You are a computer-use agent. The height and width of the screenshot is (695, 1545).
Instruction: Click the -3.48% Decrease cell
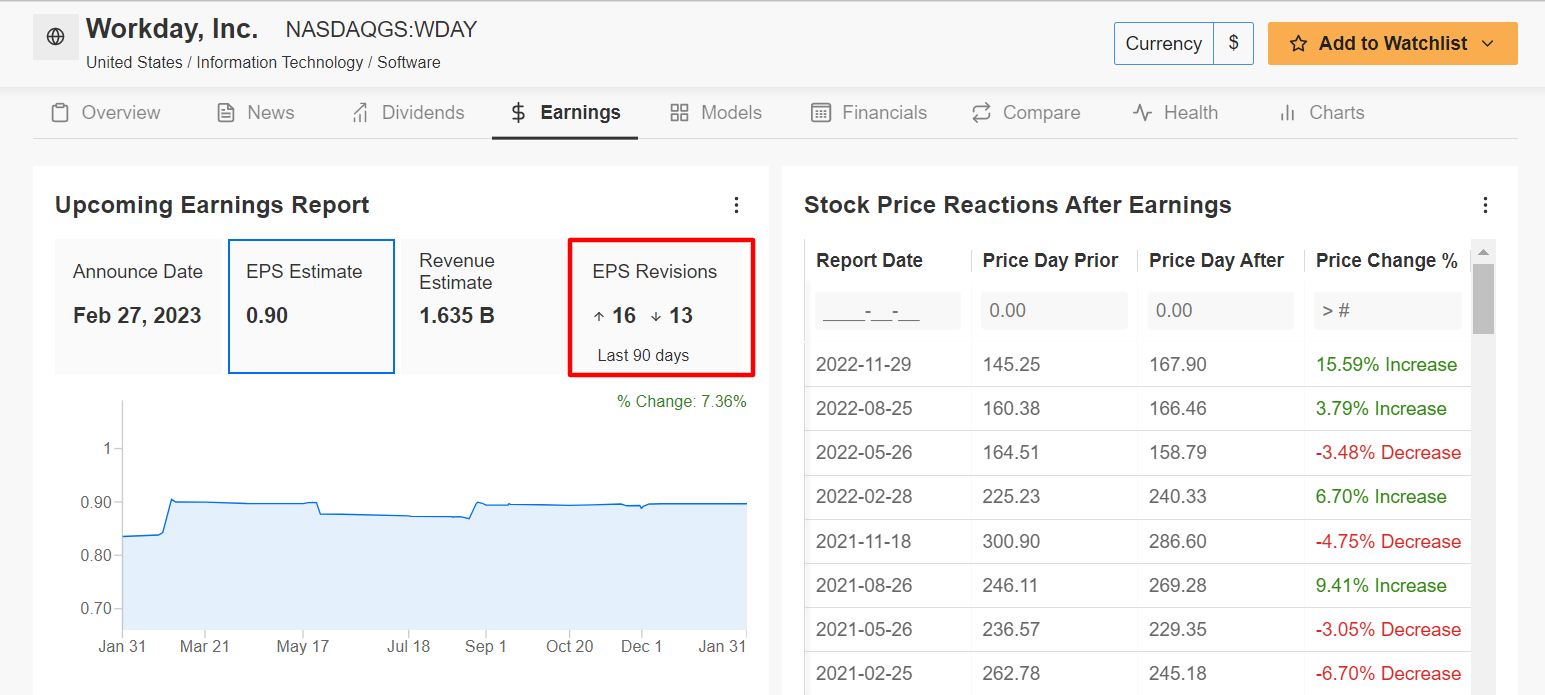pos(1388,453)
